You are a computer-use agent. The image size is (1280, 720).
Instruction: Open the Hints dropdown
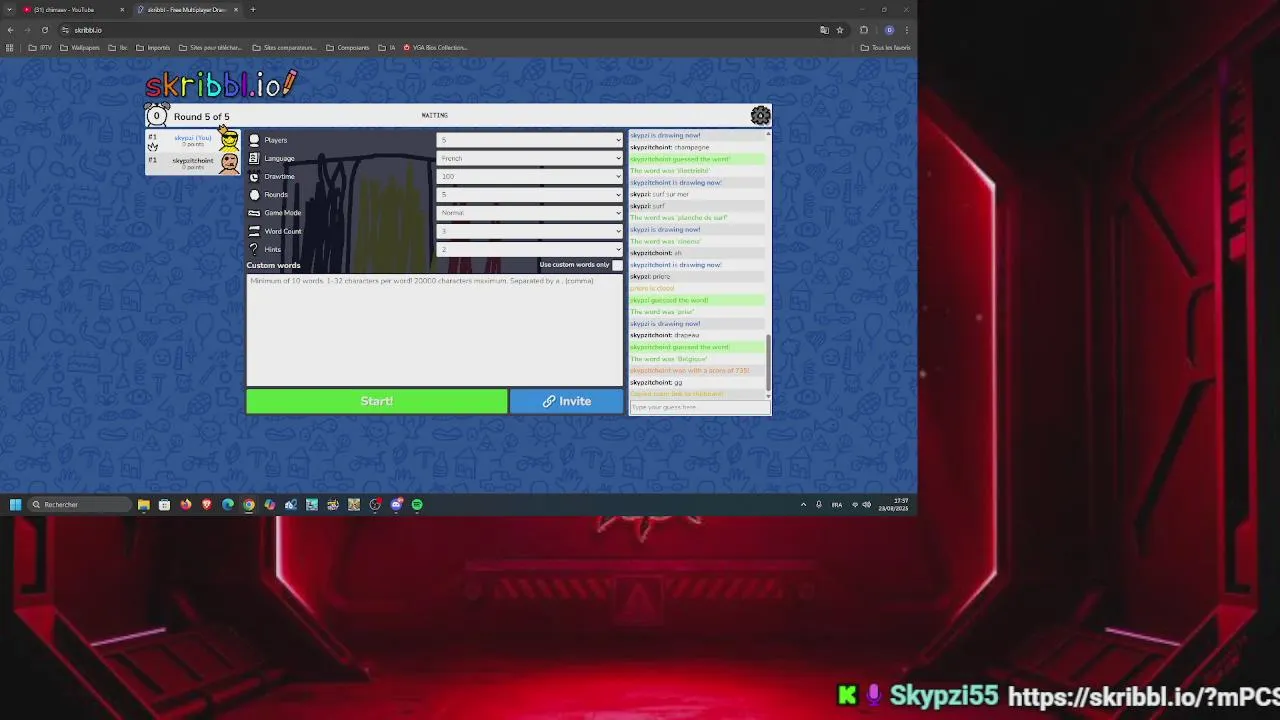click(x=530, y=249)
